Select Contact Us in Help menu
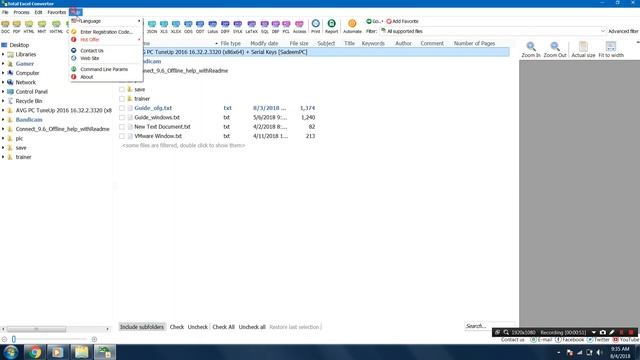The height and width of the screenshot is (360, 640). 106,51
